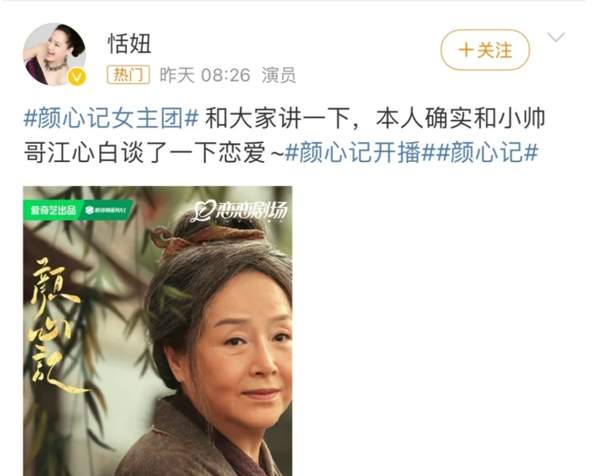Image resolution: width=600 pixels, height=476 pixels.
Task: Click the plus sign in the 关注 button
Action: pos(466,51)
